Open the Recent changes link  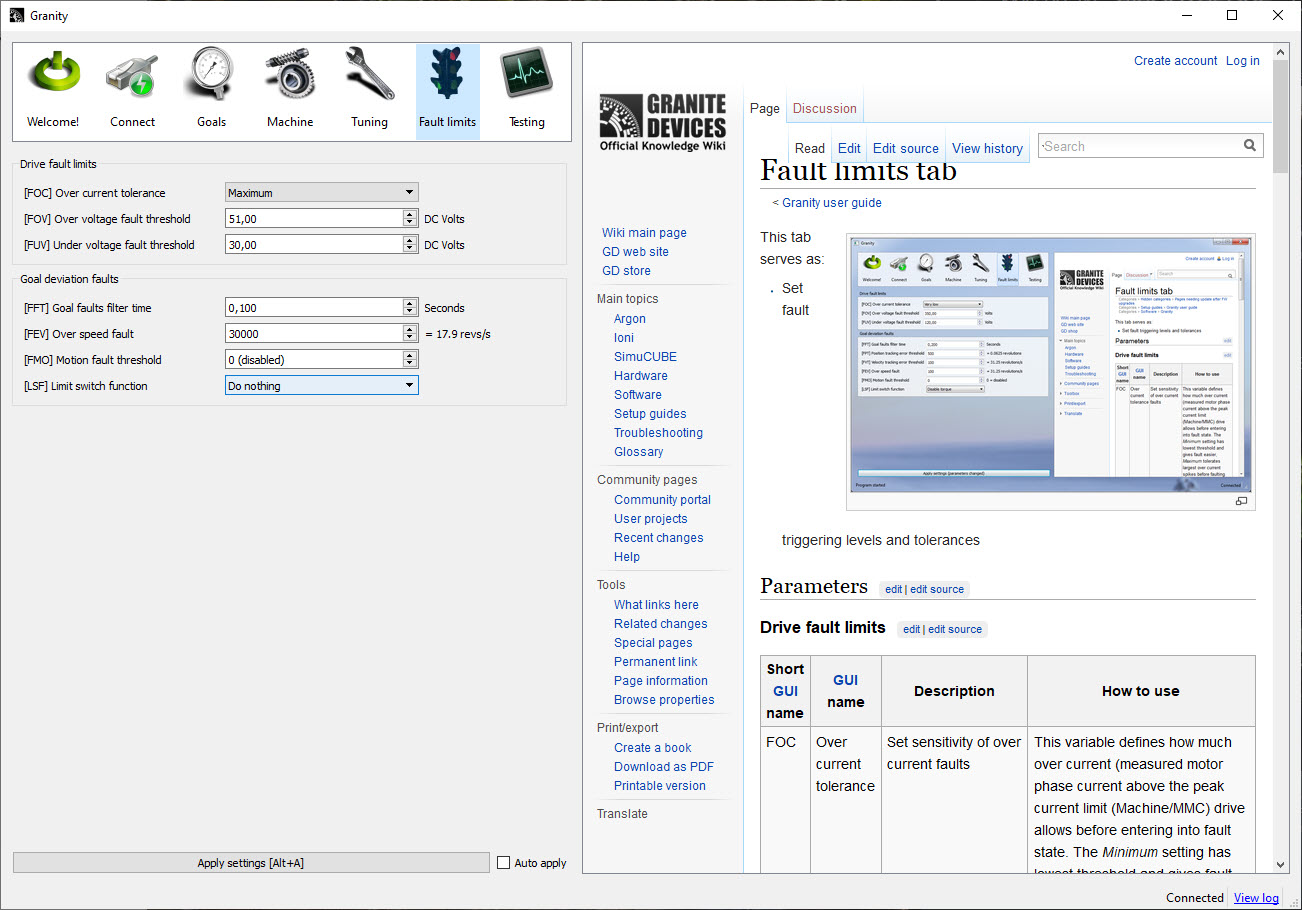coord(659,538)
